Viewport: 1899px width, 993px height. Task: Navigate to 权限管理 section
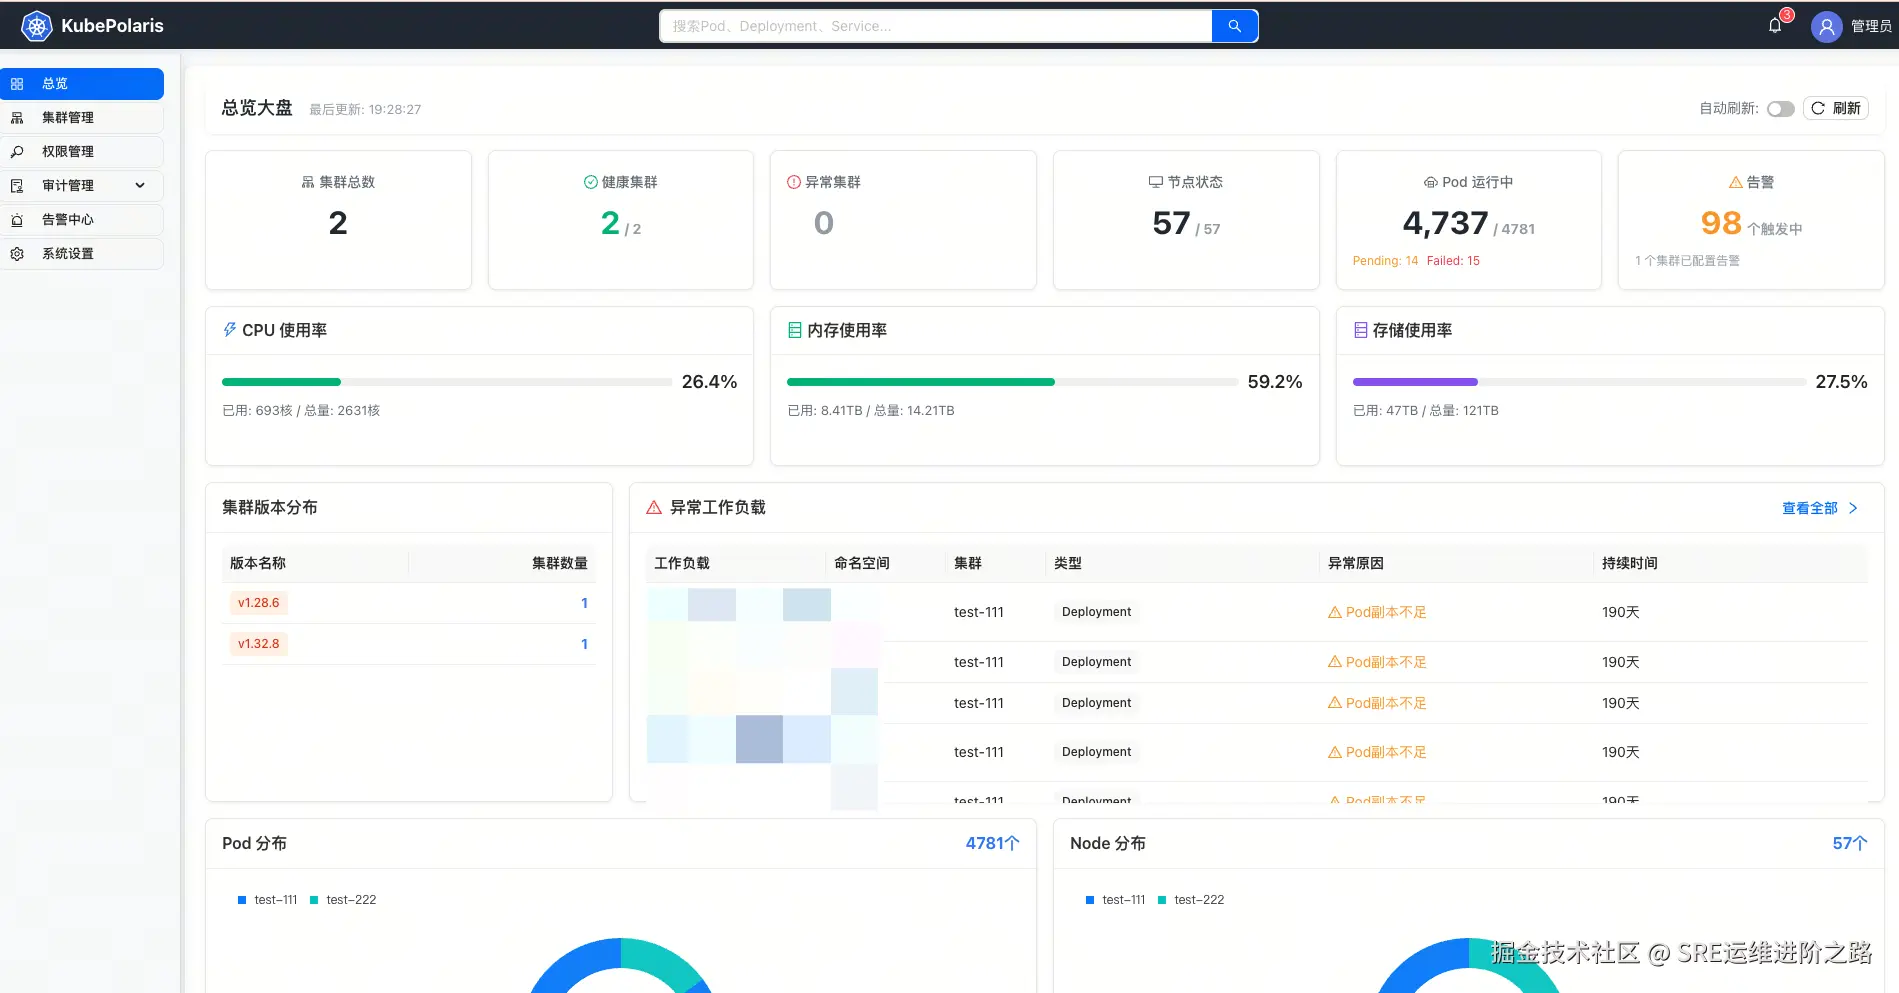70,151
